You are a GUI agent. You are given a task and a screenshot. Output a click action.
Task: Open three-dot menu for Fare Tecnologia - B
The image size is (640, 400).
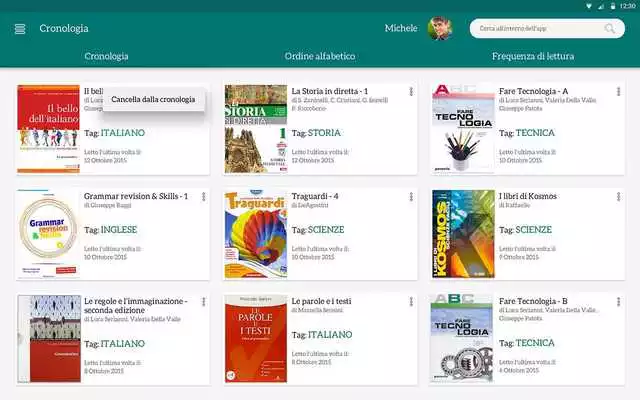617,302
